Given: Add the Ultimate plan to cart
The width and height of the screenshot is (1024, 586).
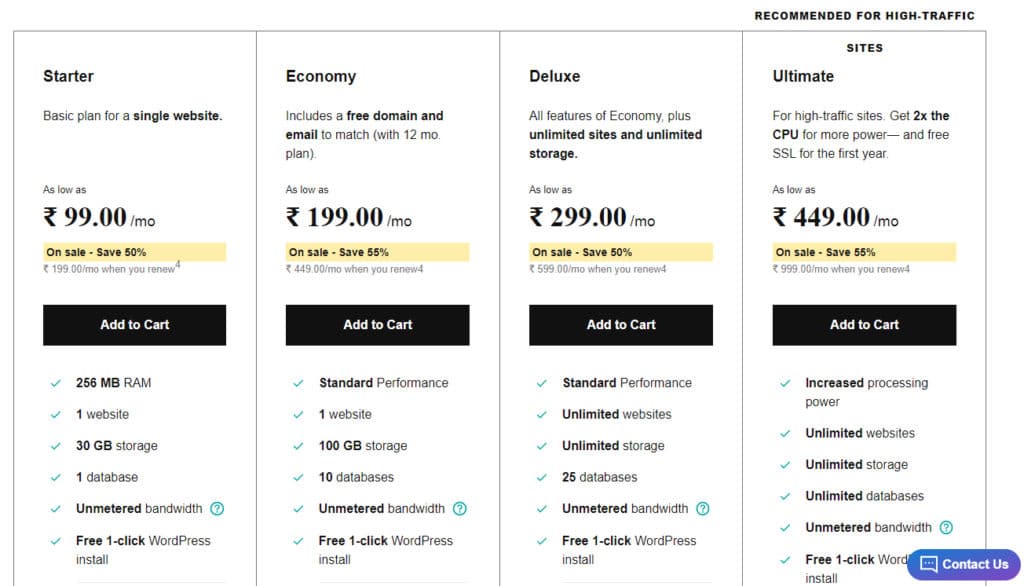Looking at the screenshot, I should 864,325.
